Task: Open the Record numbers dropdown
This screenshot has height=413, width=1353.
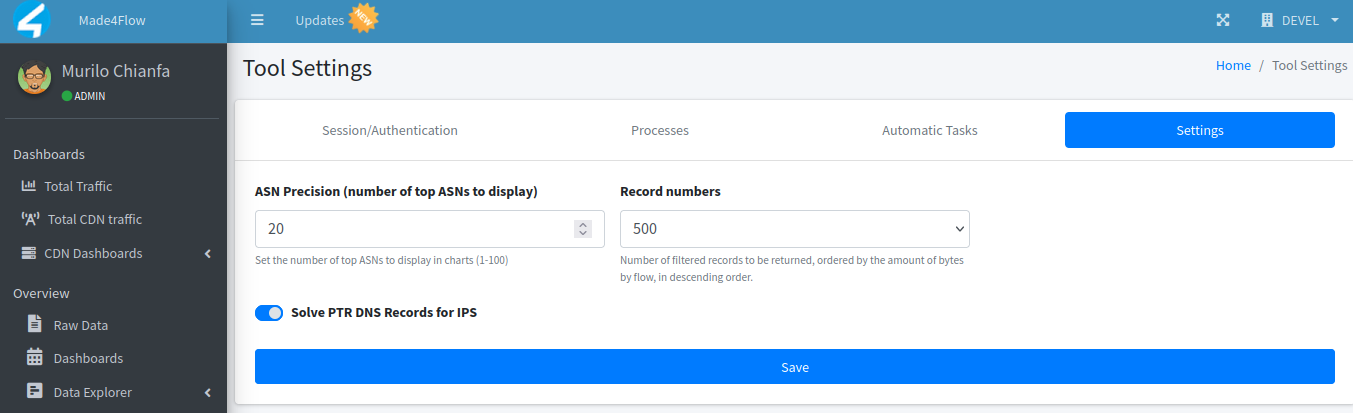Action: click(x=795, y=228)
